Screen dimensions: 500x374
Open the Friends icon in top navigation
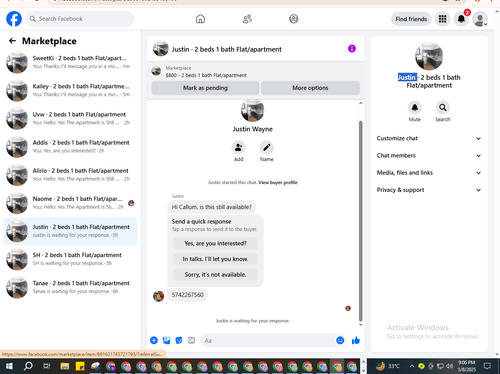click(x=247, y=19)
